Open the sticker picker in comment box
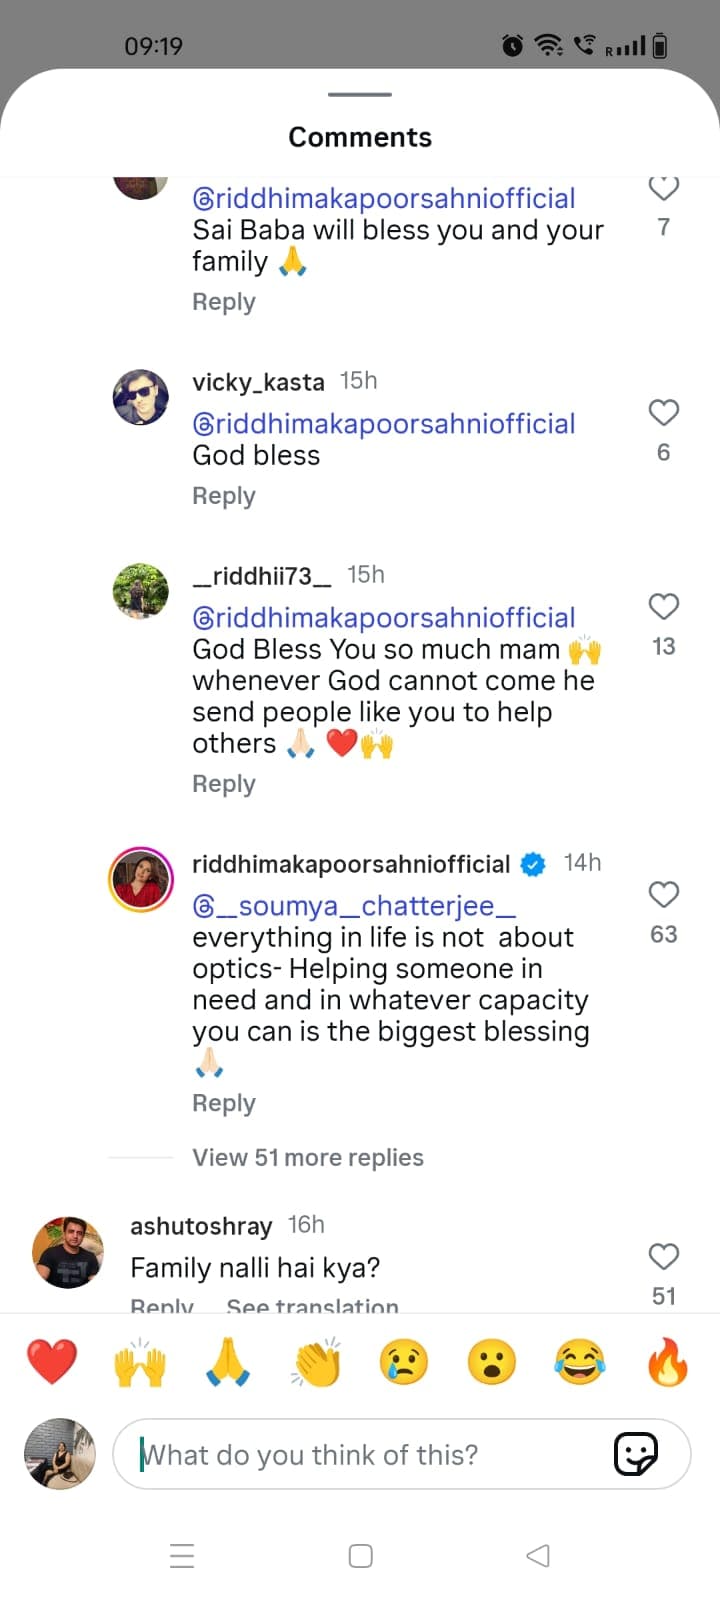Screen dimensions: 720x1600 pos(635,1454)
